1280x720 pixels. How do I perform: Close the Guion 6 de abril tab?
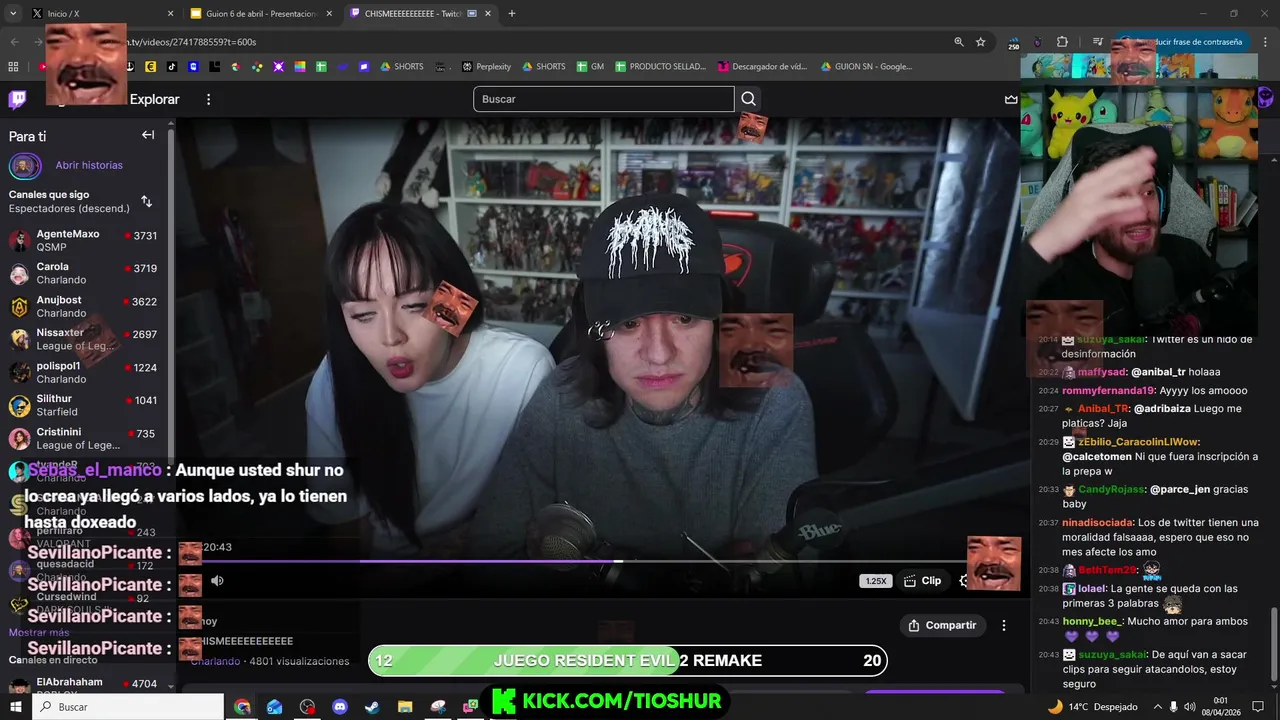329,14
